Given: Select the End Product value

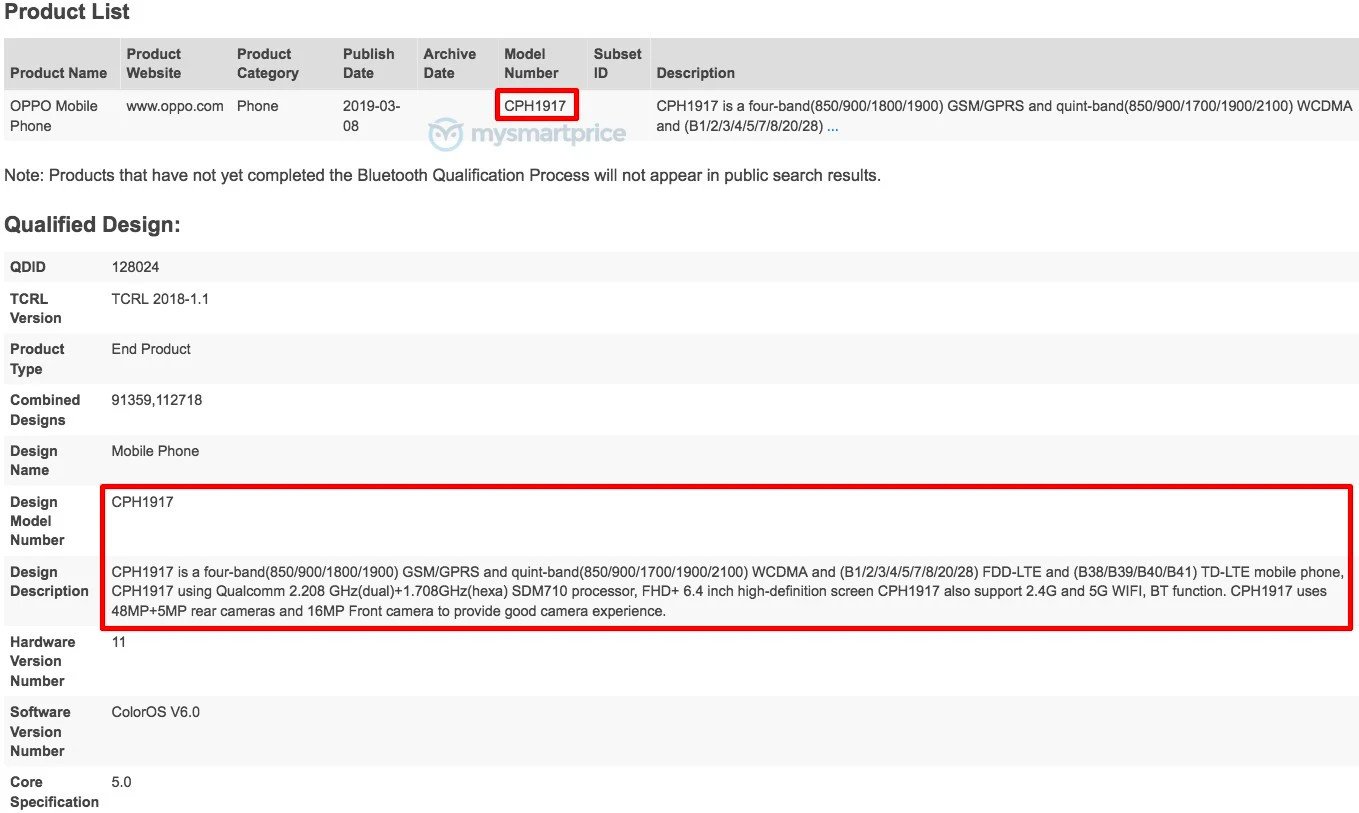Looking at the screenshot, I should click(x=151, y=349).
